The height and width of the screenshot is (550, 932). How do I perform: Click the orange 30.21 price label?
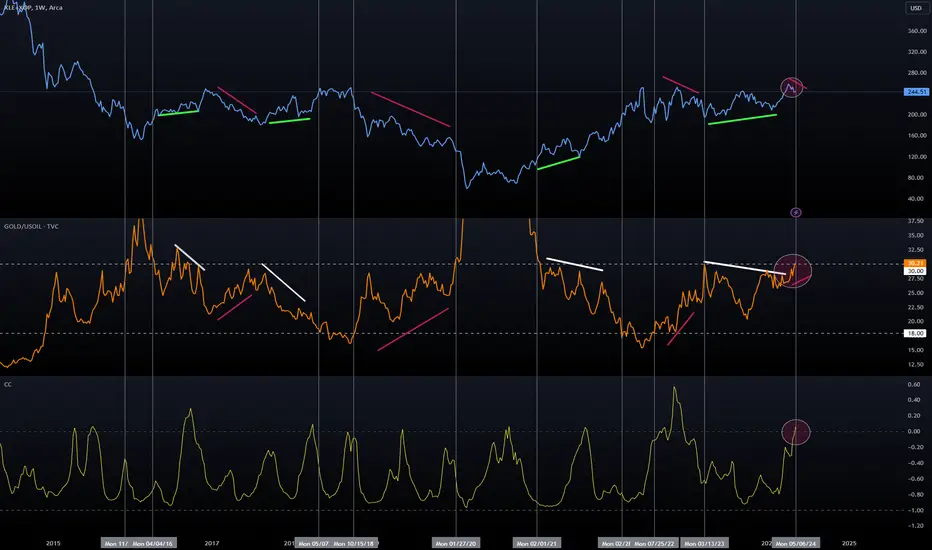[916, 263]
